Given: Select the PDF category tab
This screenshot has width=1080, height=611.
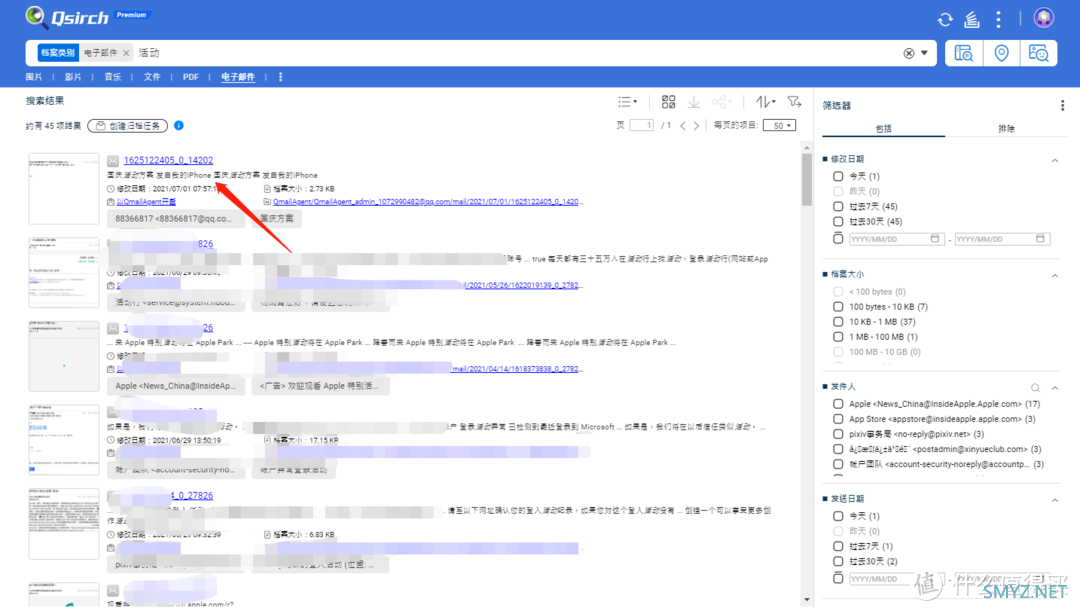Looking at the screenshot, I should 191,77.
